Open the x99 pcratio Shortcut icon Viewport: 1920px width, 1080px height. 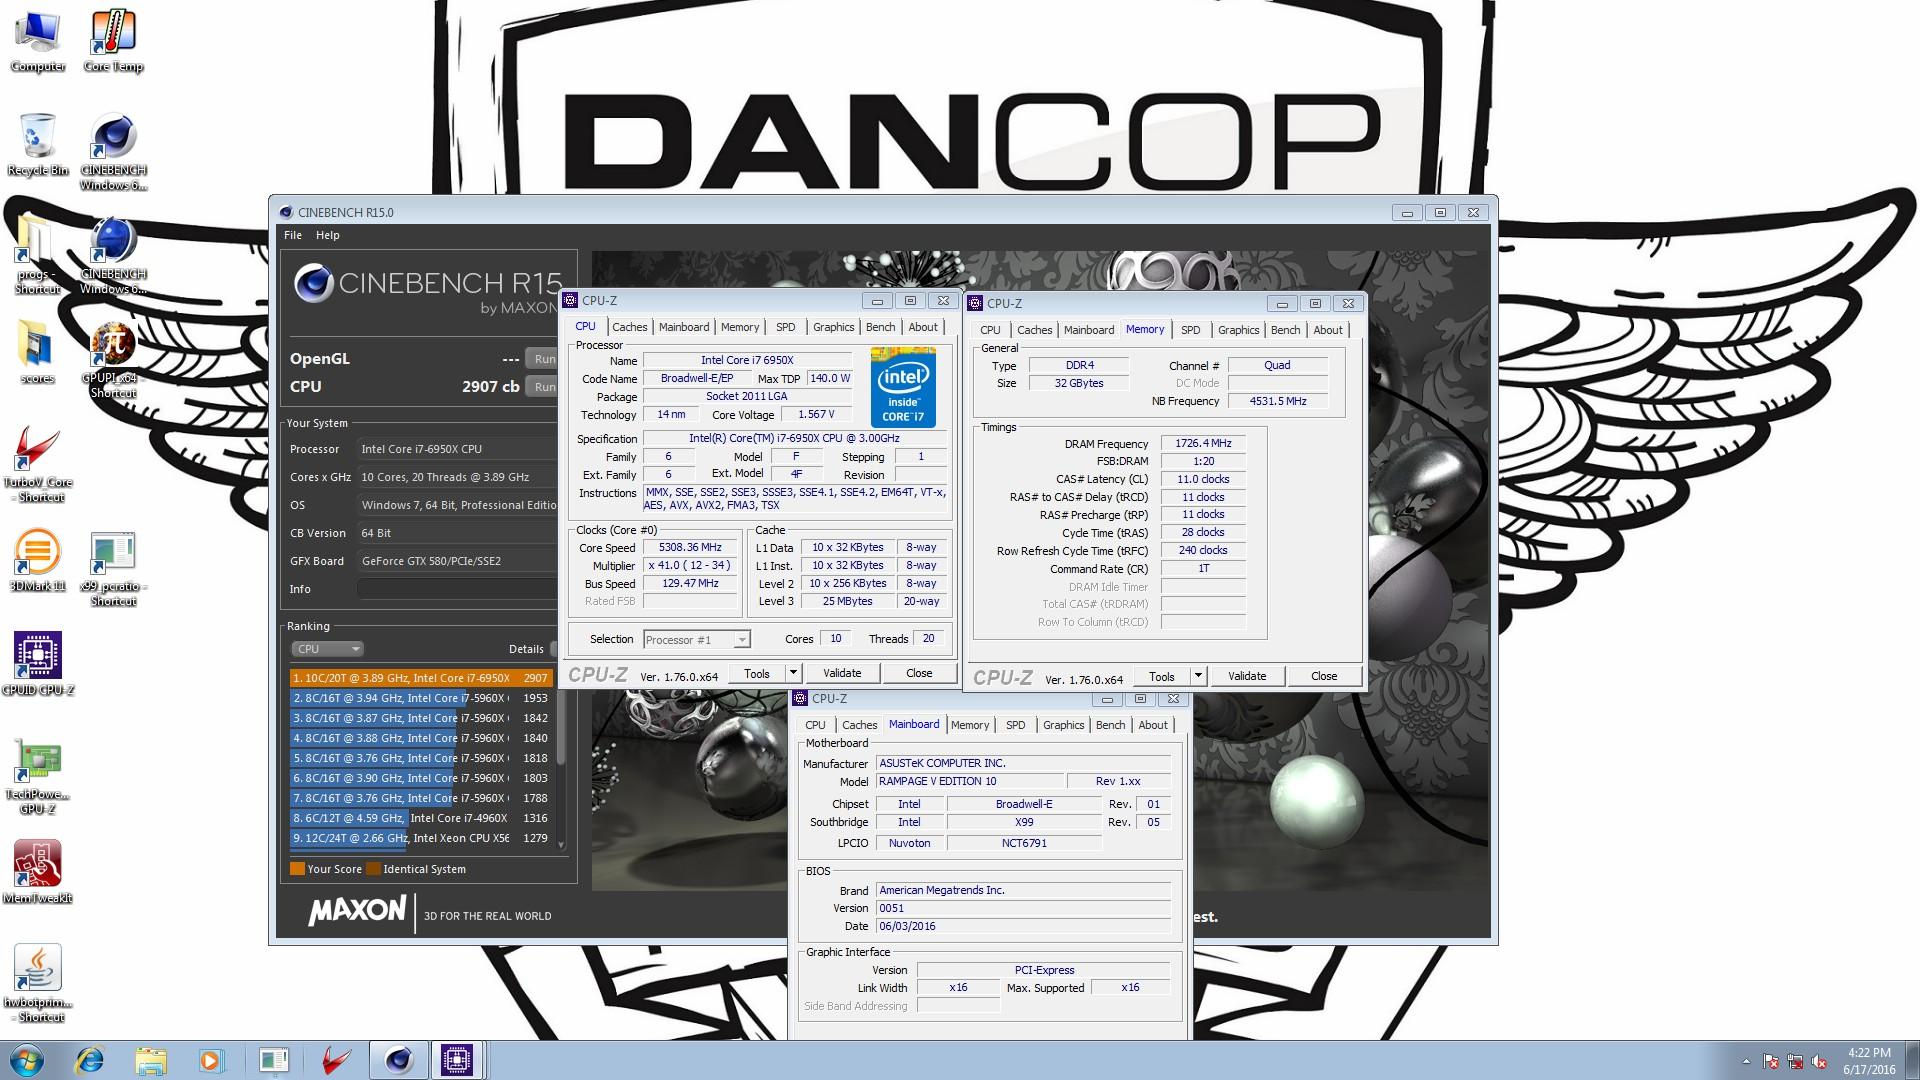click(113, 568)
